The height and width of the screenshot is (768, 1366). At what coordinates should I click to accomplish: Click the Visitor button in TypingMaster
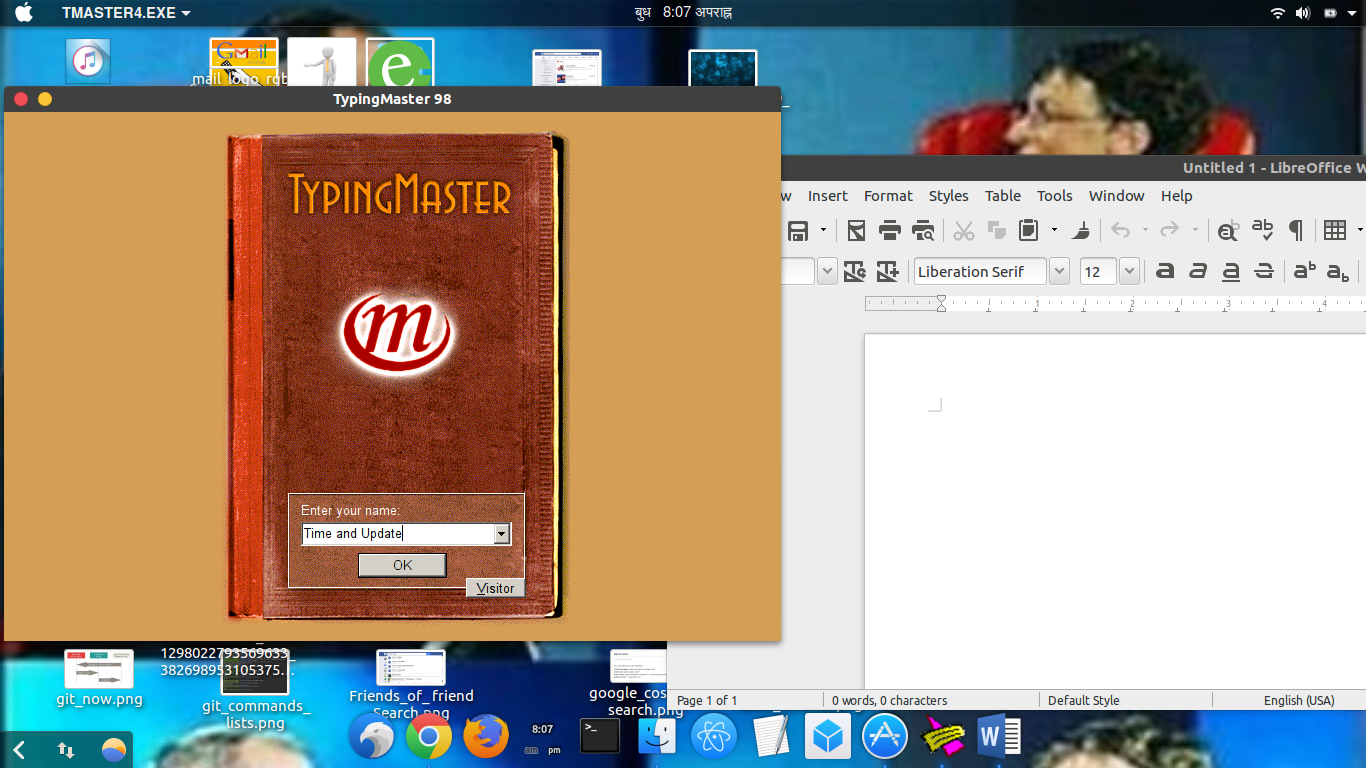coord(495,588)
